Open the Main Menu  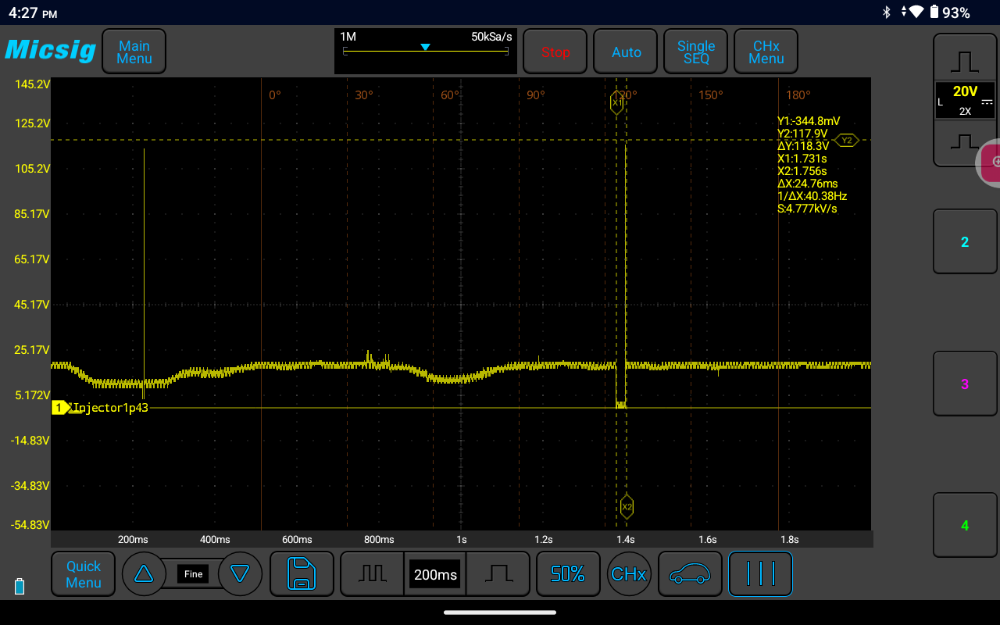tap(134, 52)
